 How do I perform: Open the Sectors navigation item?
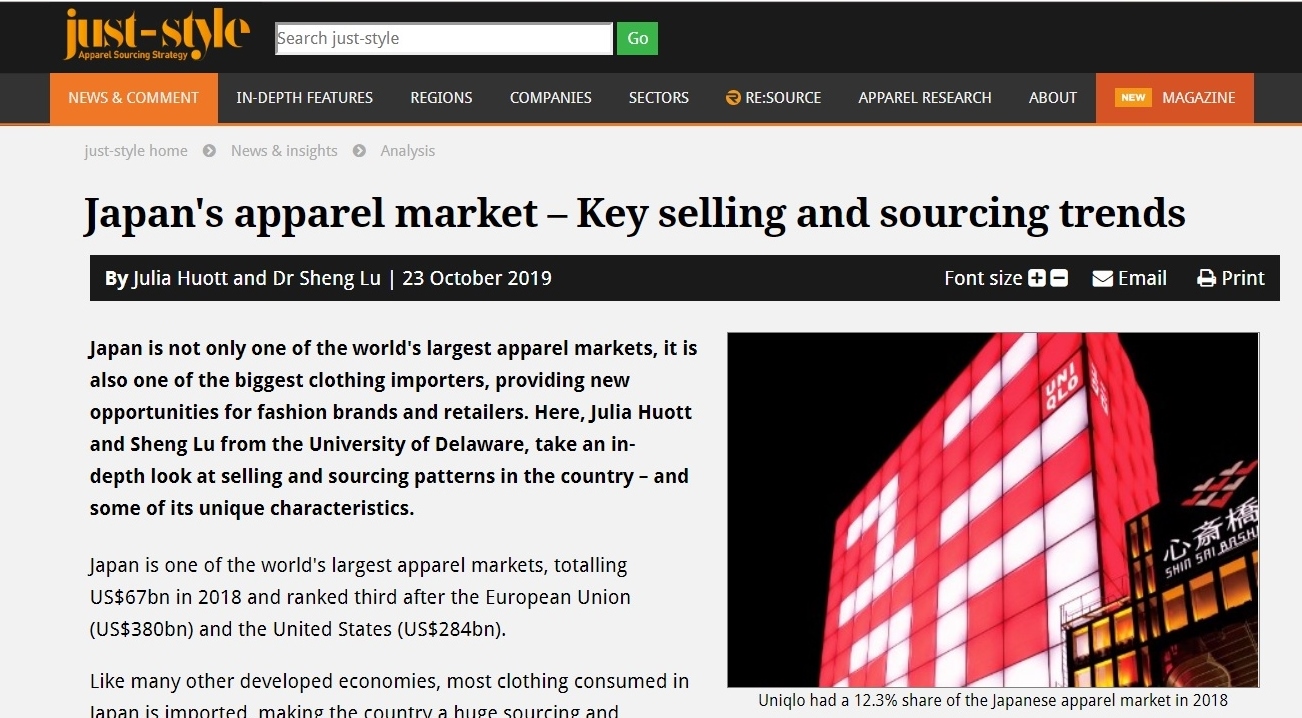(658, 98)
